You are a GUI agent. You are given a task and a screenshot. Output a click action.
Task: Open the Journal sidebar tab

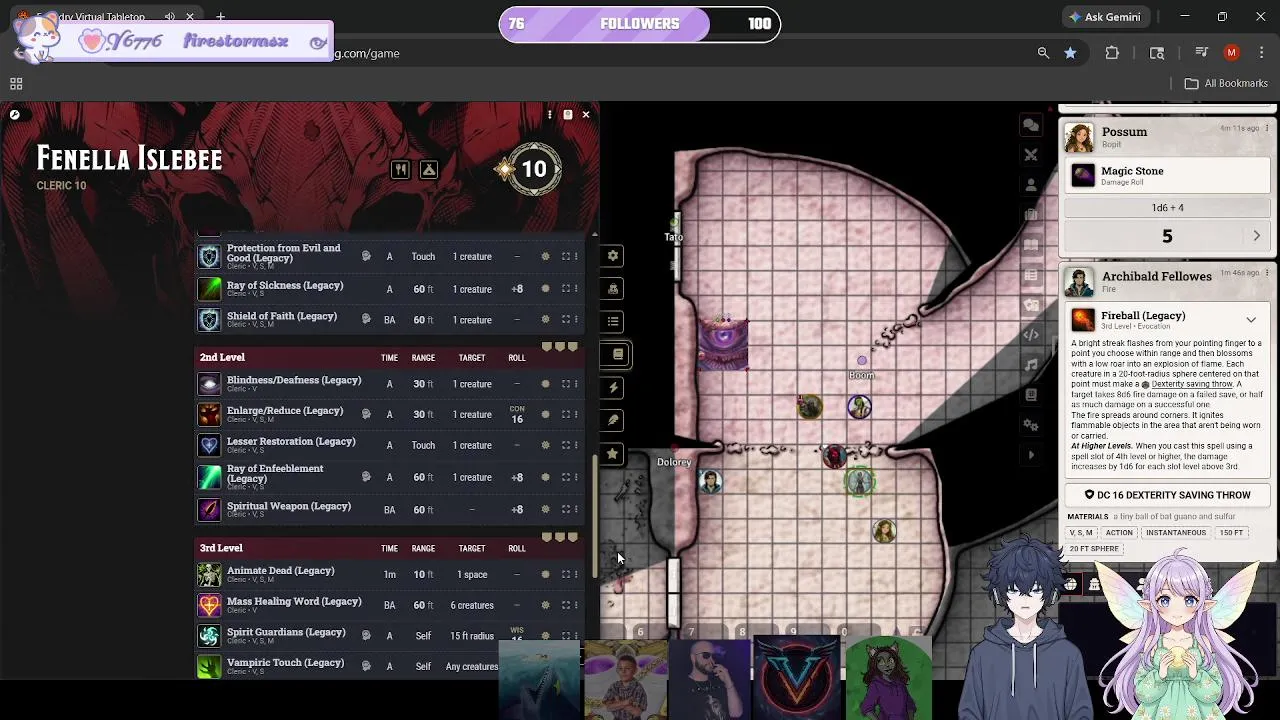[1031, 245]
